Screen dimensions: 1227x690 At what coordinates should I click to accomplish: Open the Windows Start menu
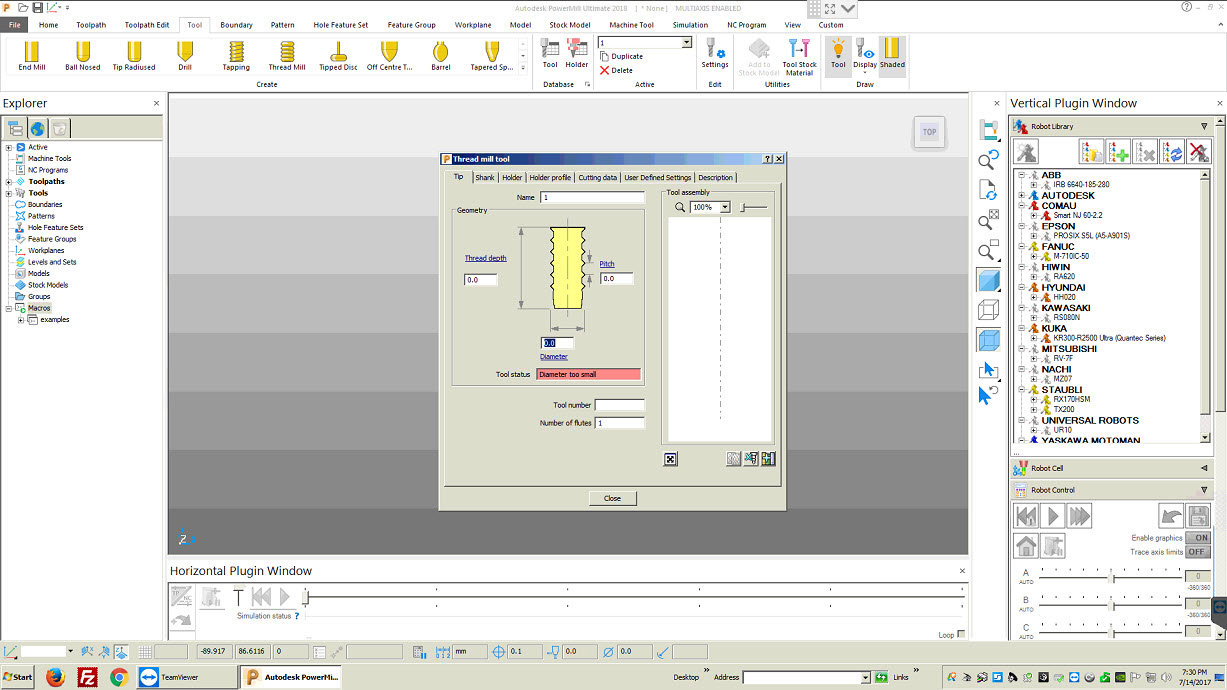coord(17,677)
